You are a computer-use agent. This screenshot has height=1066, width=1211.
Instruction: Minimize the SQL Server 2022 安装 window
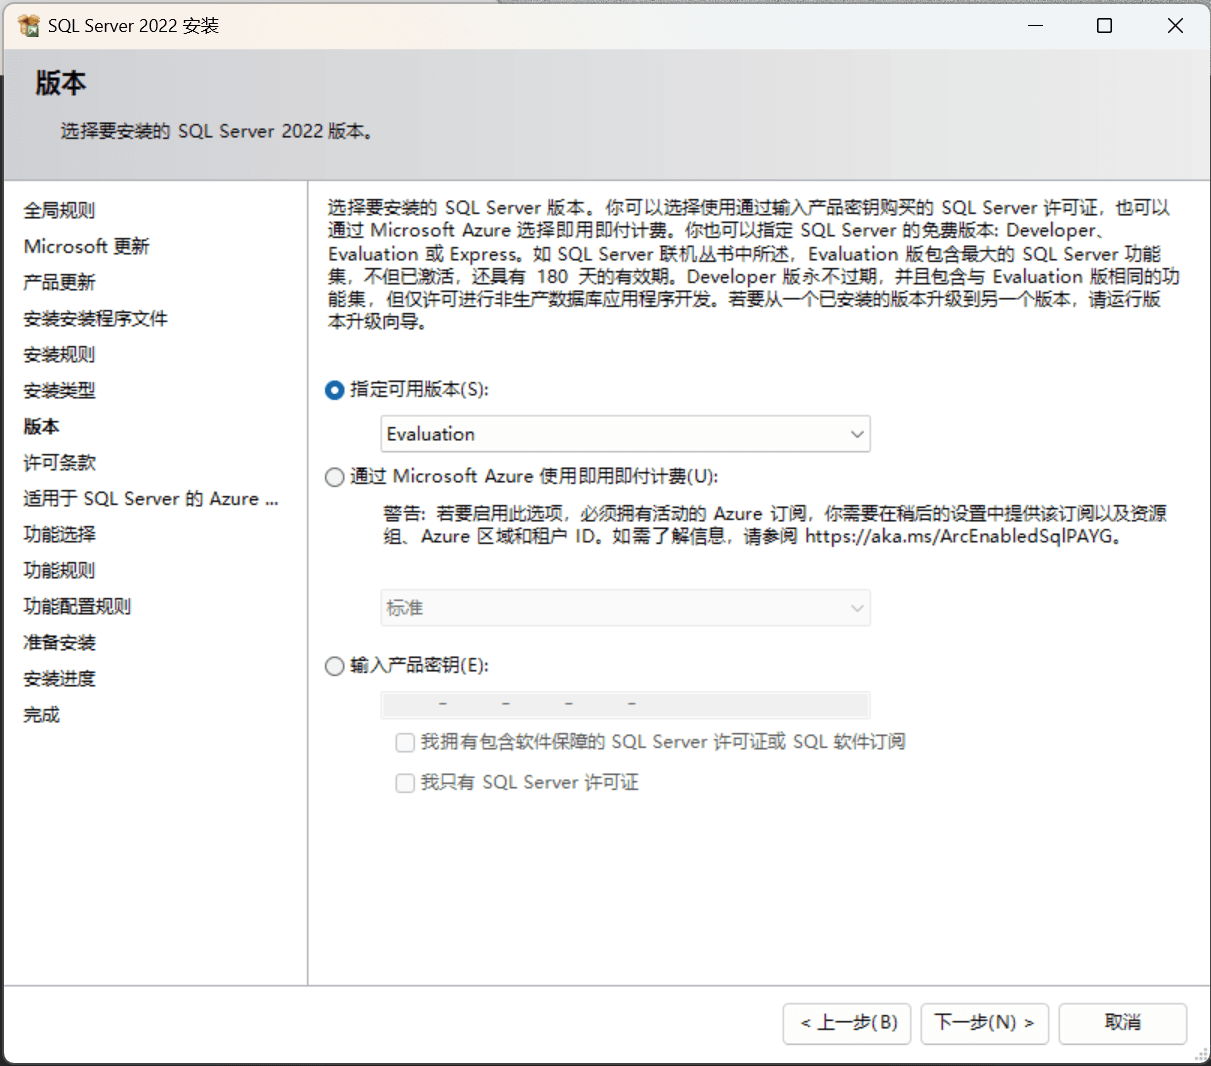[x=1035, y=25]
